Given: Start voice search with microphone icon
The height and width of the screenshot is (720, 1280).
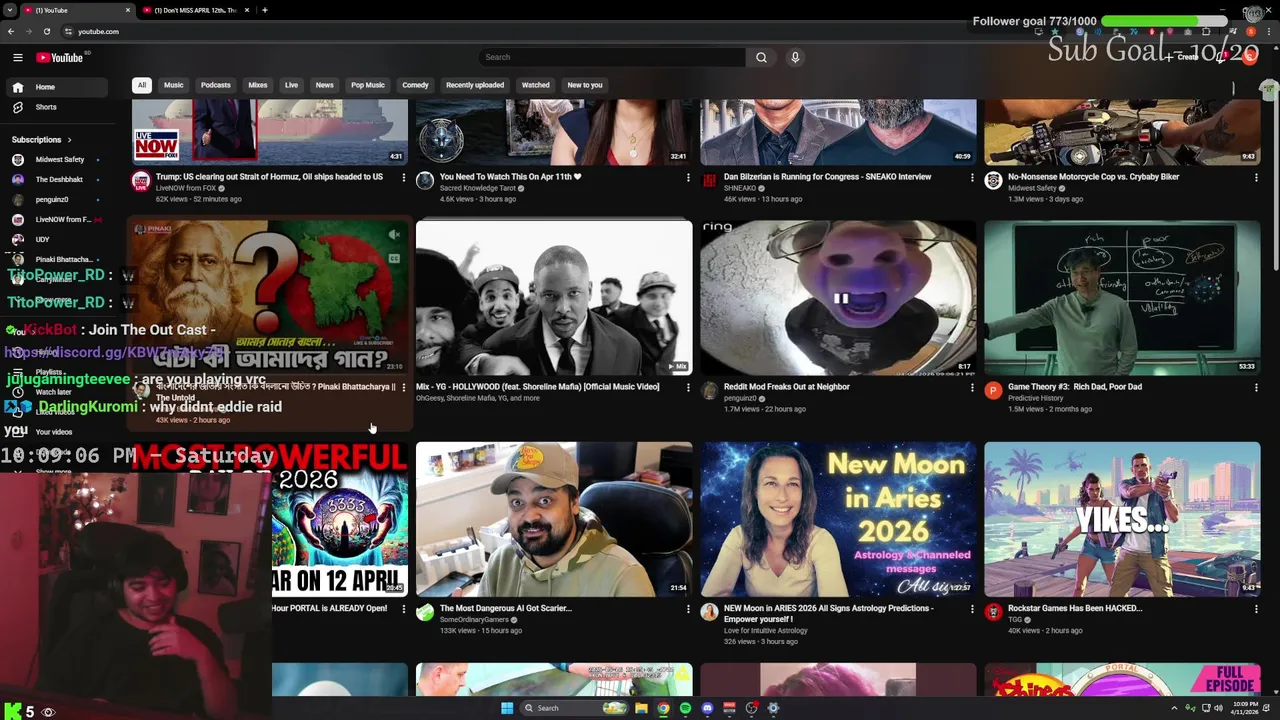Looking at the screenshot, I should [795, 57].
